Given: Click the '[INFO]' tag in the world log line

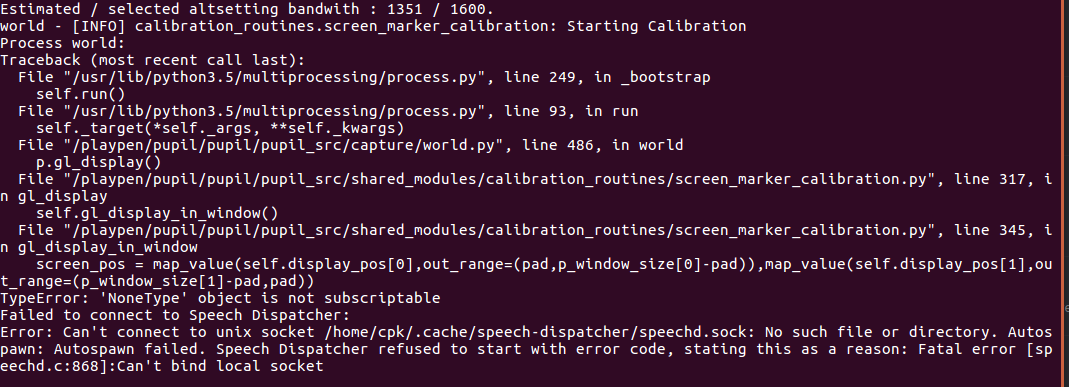Looking at the screenshot, I should pyautogui.click(x=99, y=26).
